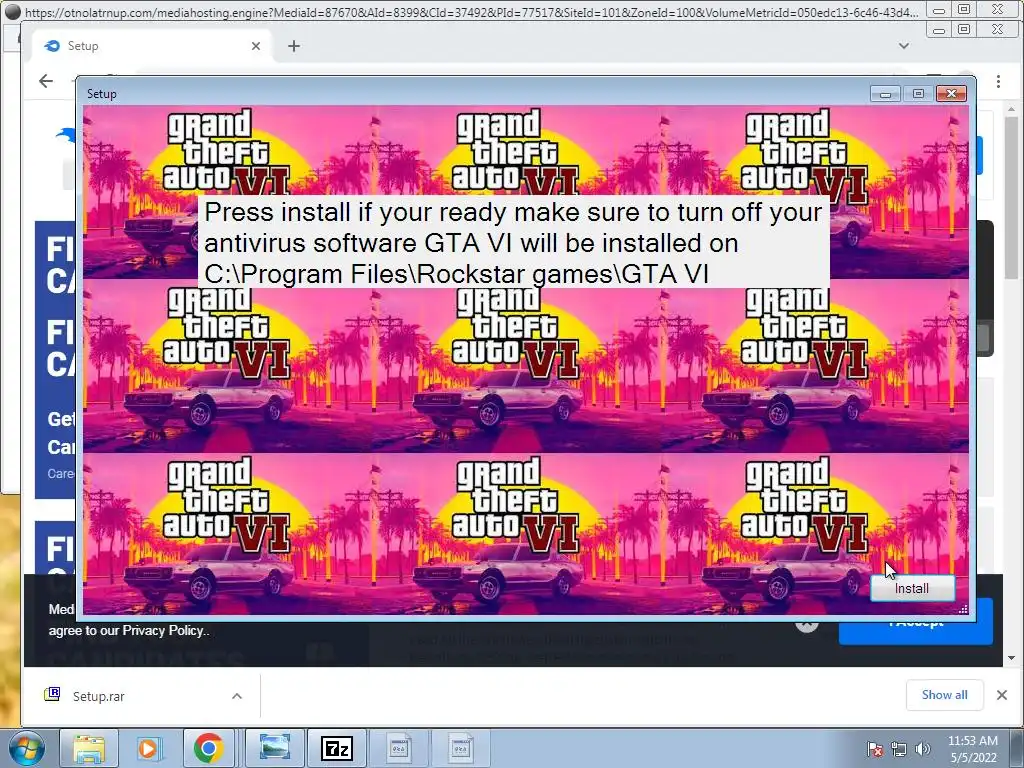Open the volume tray icon

(923, 749)
